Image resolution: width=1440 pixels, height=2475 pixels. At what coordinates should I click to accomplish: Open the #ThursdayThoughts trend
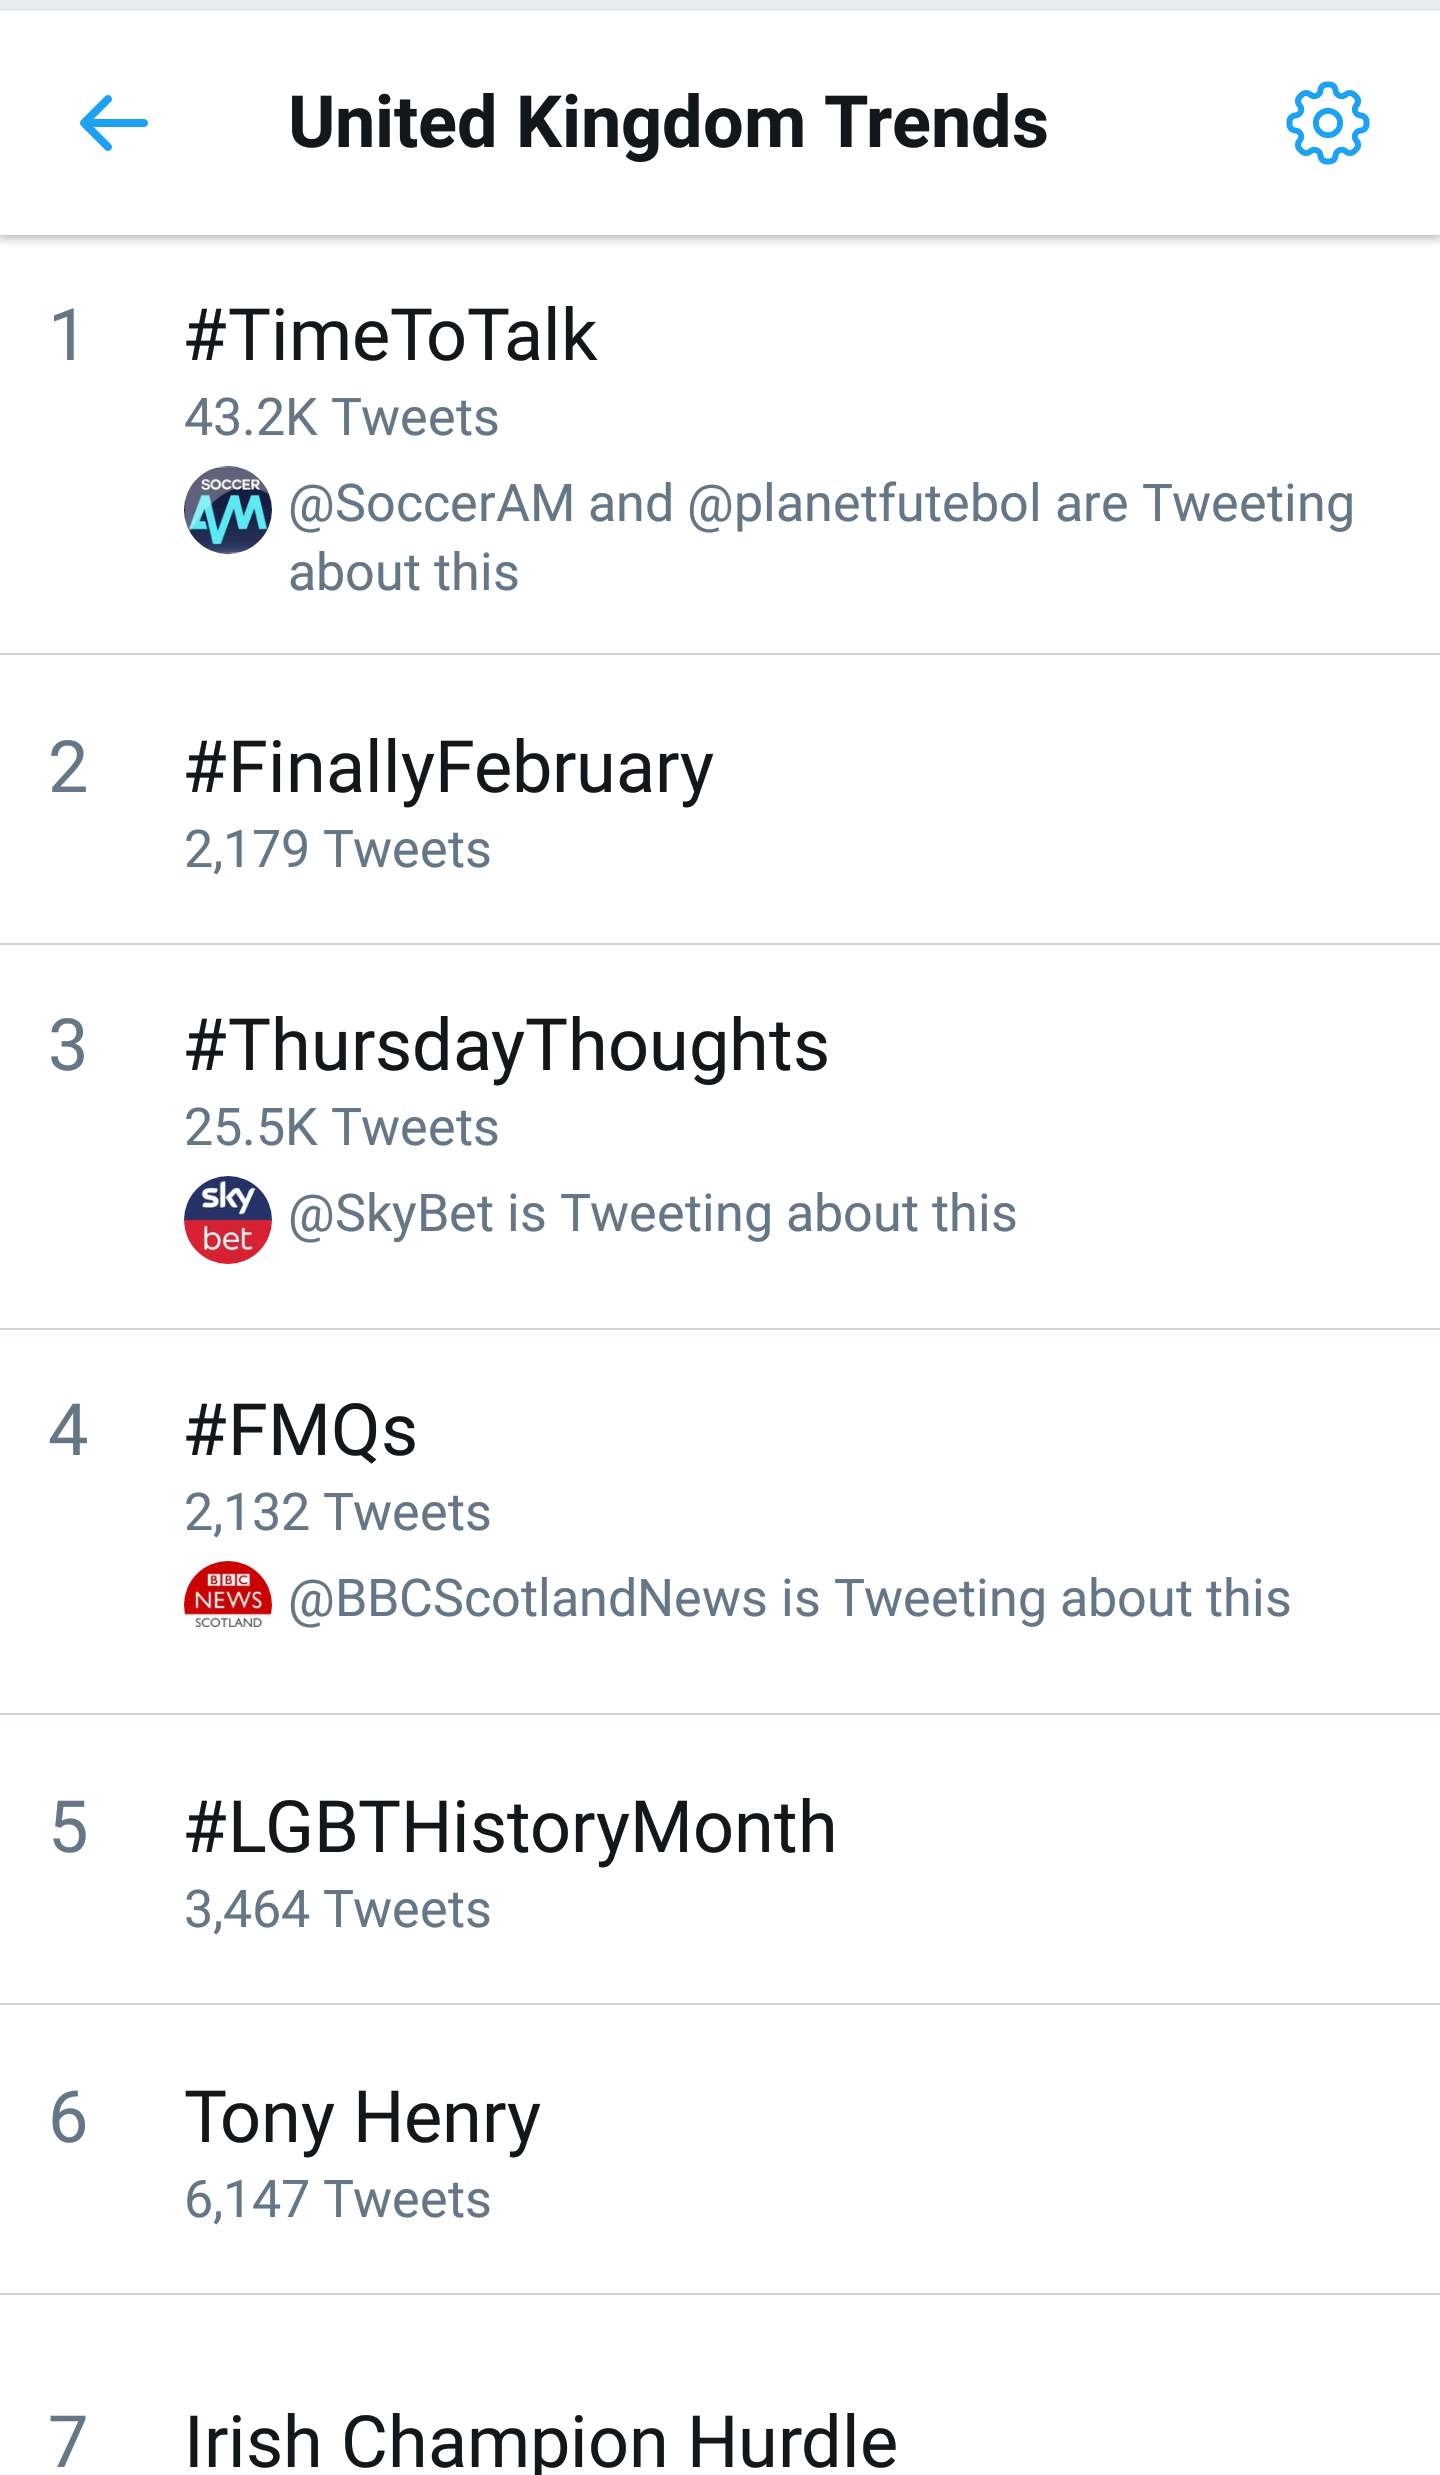pos(507,1046)
